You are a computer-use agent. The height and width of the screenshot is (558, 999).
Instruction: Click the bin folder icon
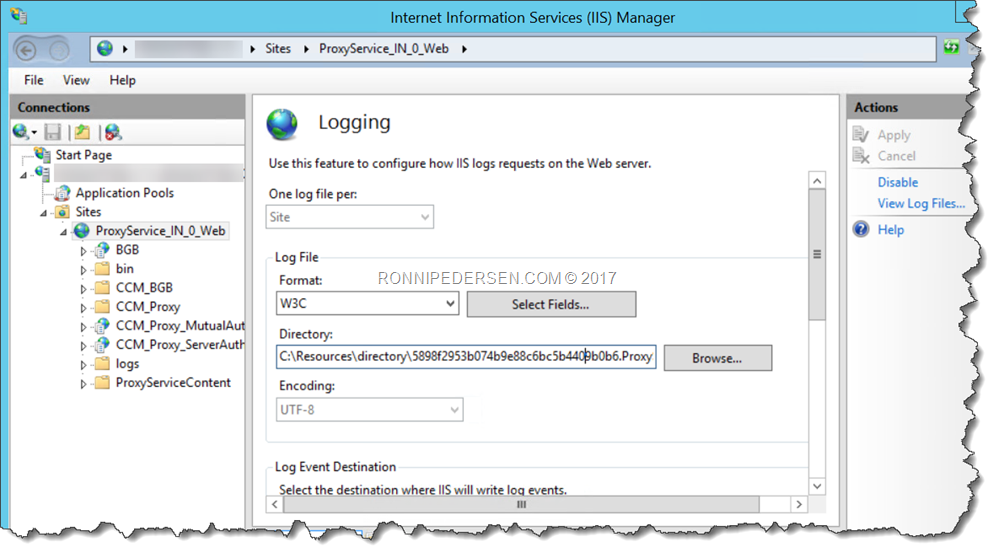(102, 269)
